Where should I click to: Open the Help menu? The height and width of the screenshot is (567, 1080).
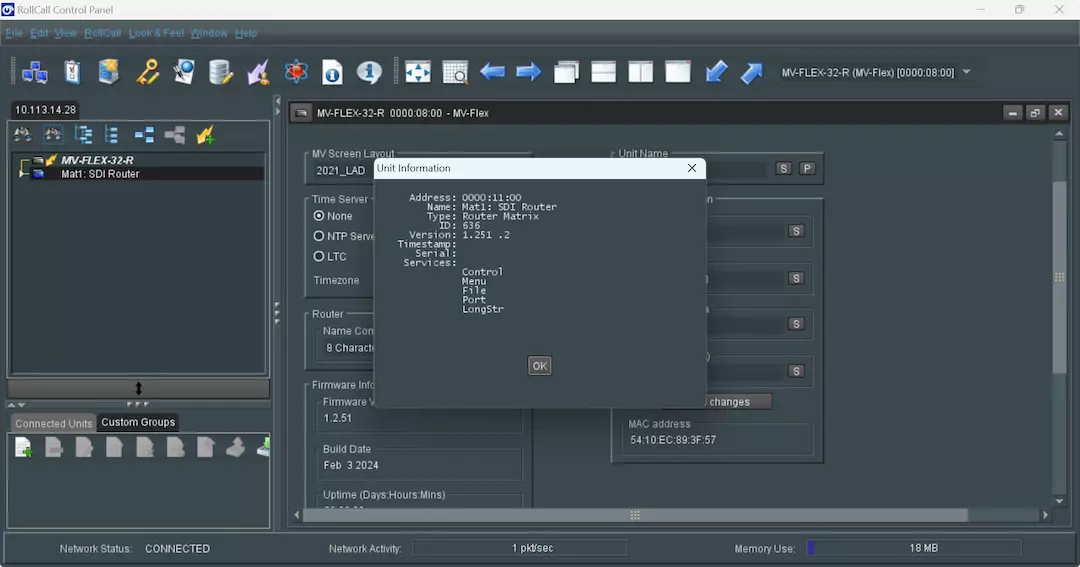[x=246, y=33]
